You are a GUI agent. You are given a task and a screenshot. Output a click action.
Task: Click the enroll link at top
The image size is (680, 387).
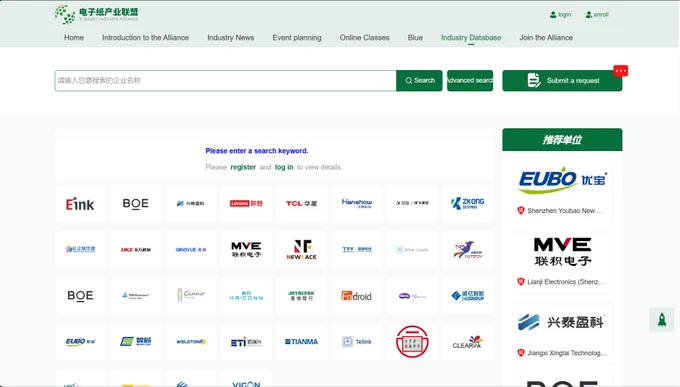point(597,15)
